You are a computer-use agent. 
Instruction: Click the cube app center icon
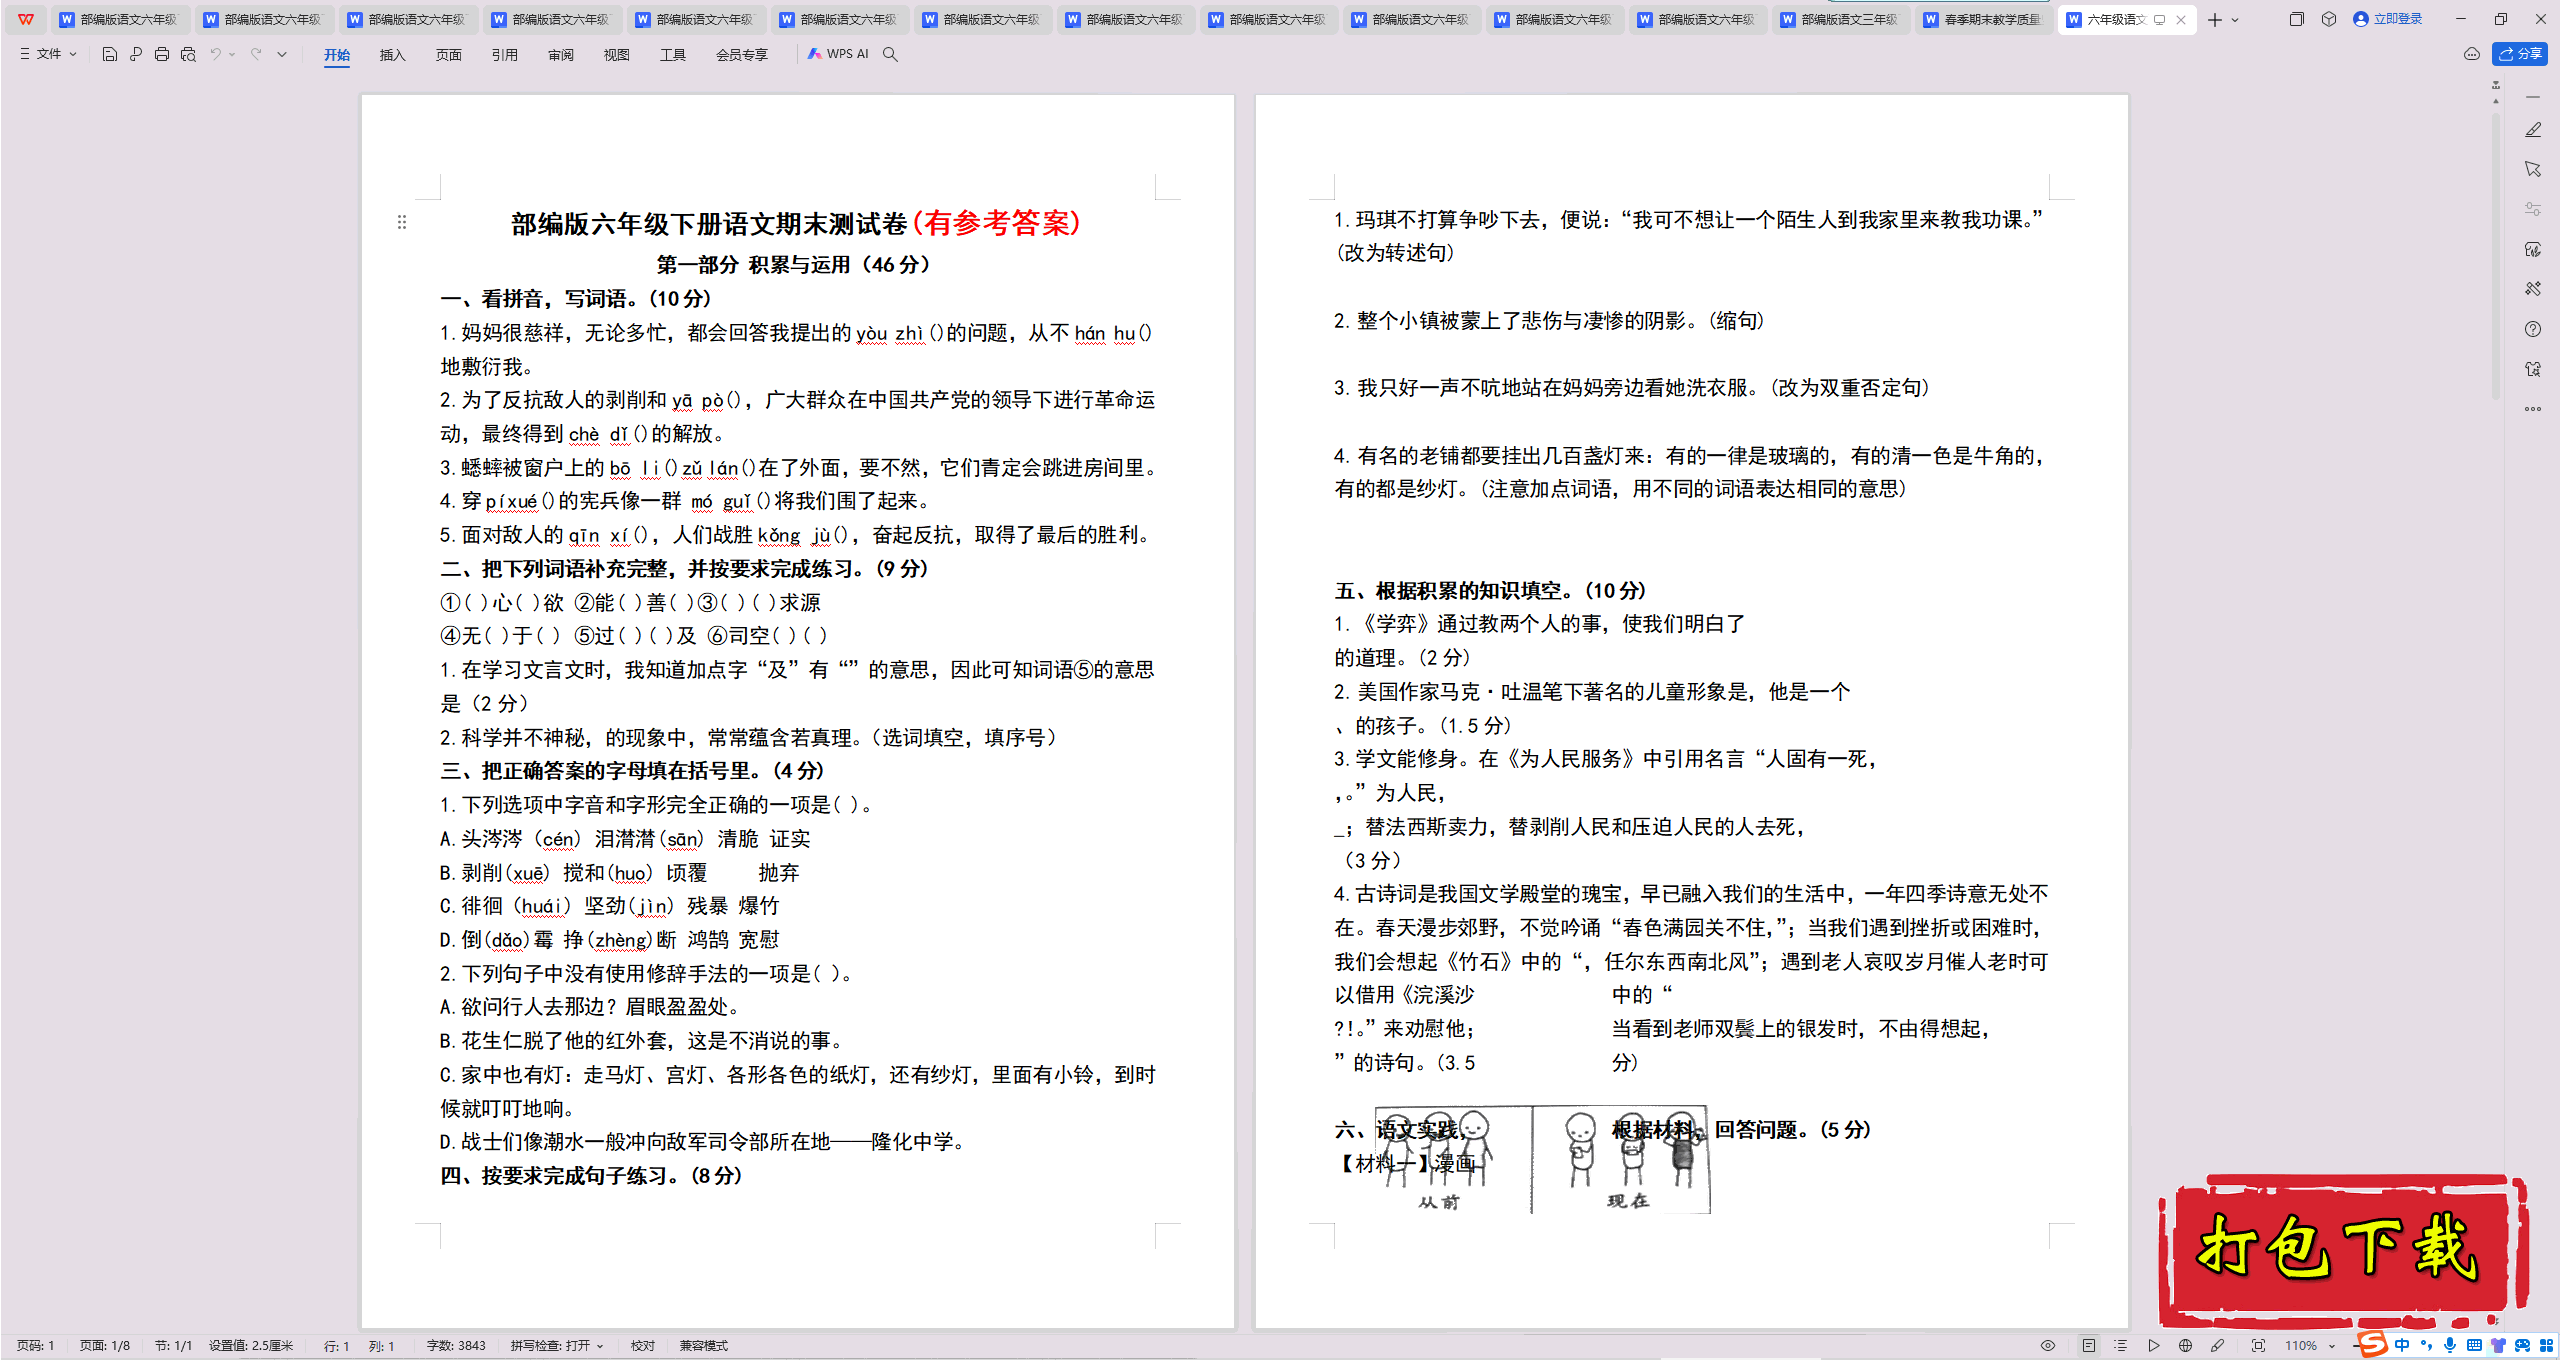point(2329,19)
